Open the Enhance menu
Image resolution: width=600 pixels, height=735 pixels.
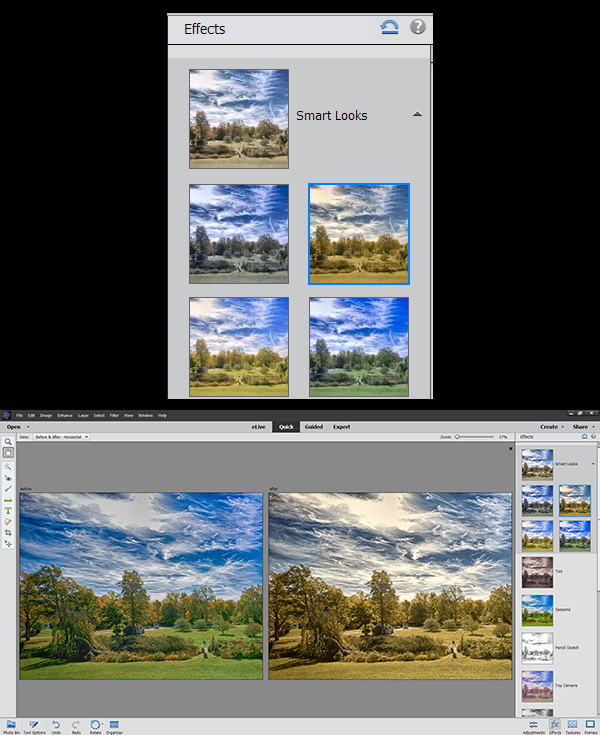tap(65, 415)
